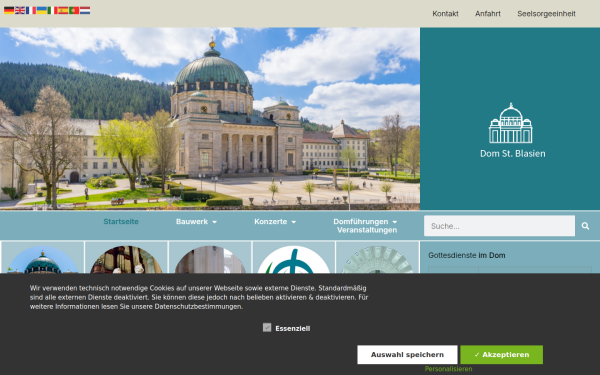
Task: Switch language to English UK flag
Action: pyautogui.click(x=20, y=11)
